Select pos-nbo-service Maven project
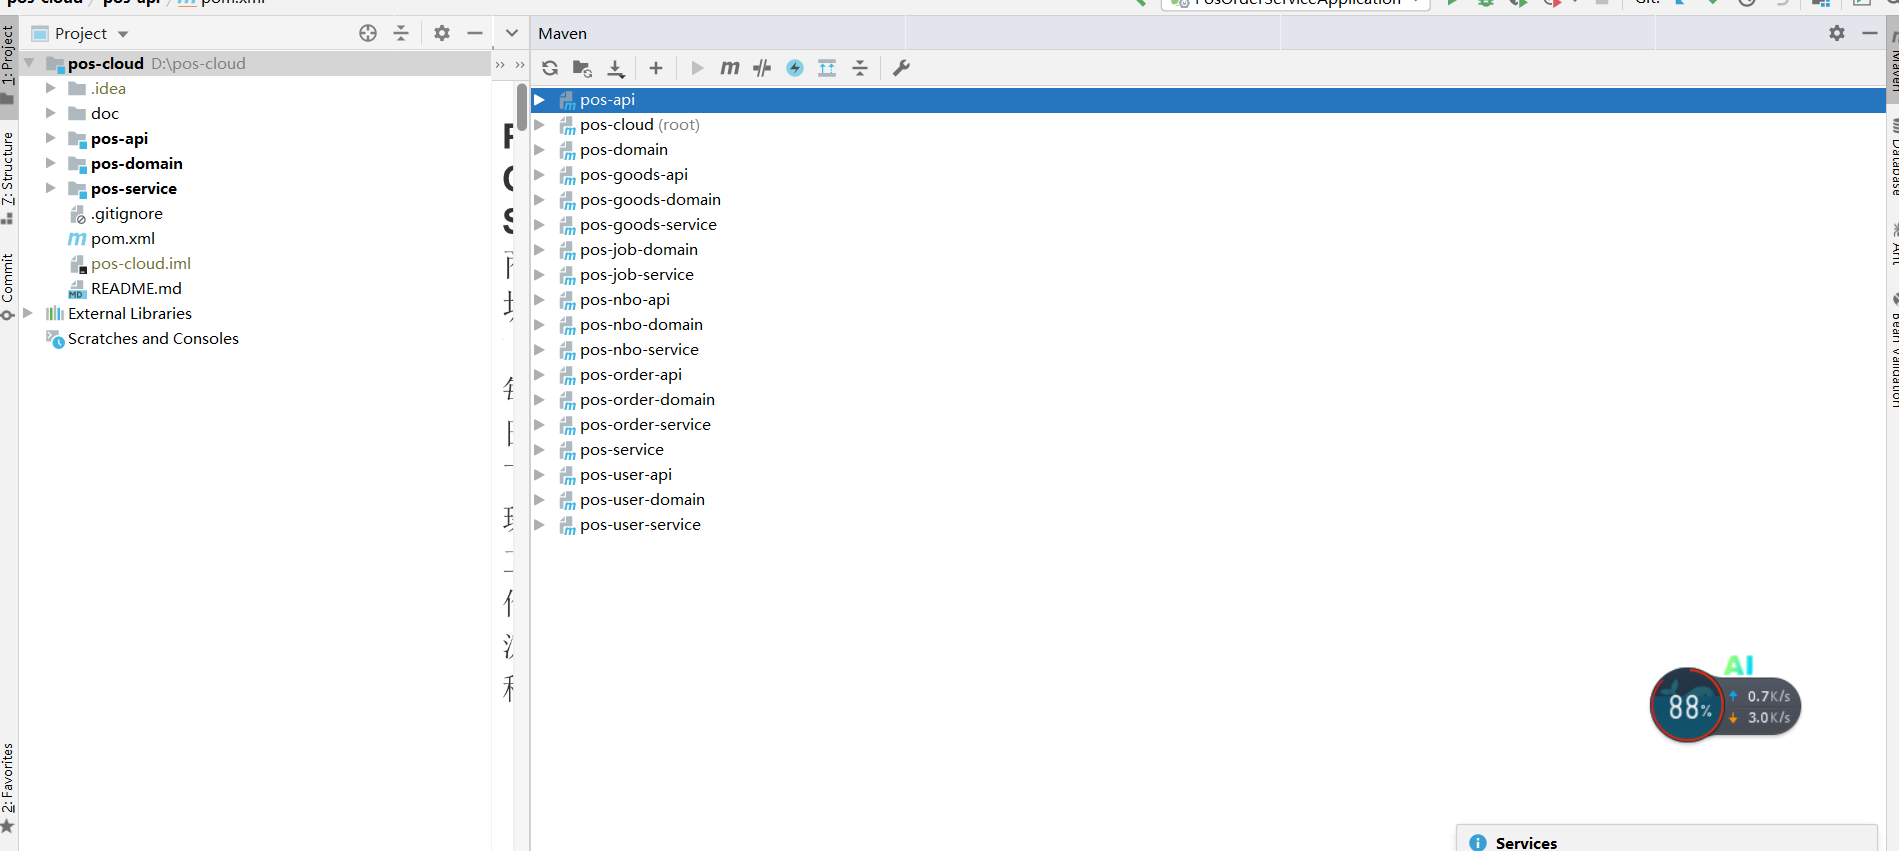 point(639,350)
